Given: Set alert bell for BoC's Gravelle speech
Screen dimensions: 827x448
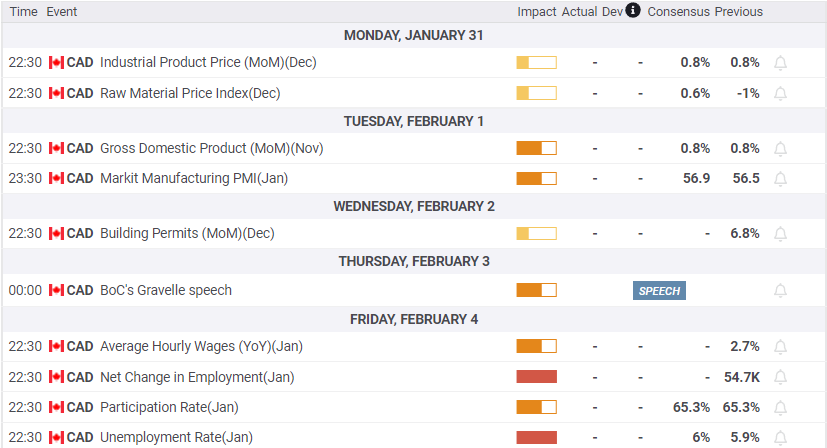Looking at the screenshot, I should coord(780,291).
